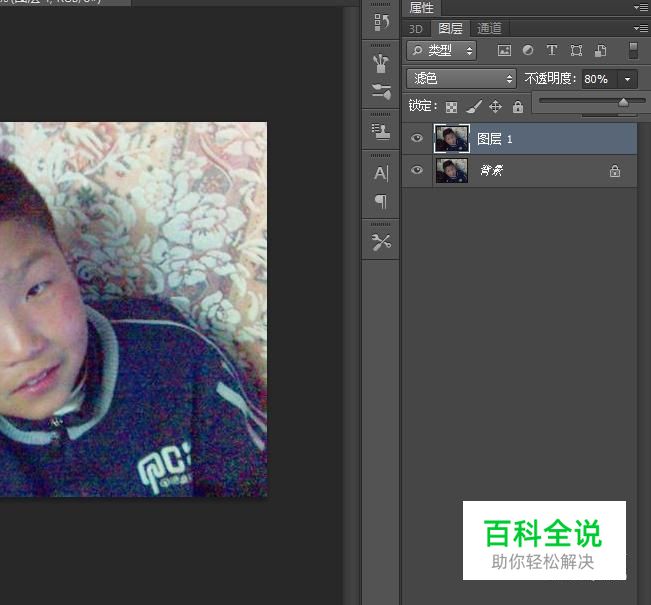The image size is (651, 605).
Task: Select the 图层 1 layer name
Action: [x=495, y=139]
